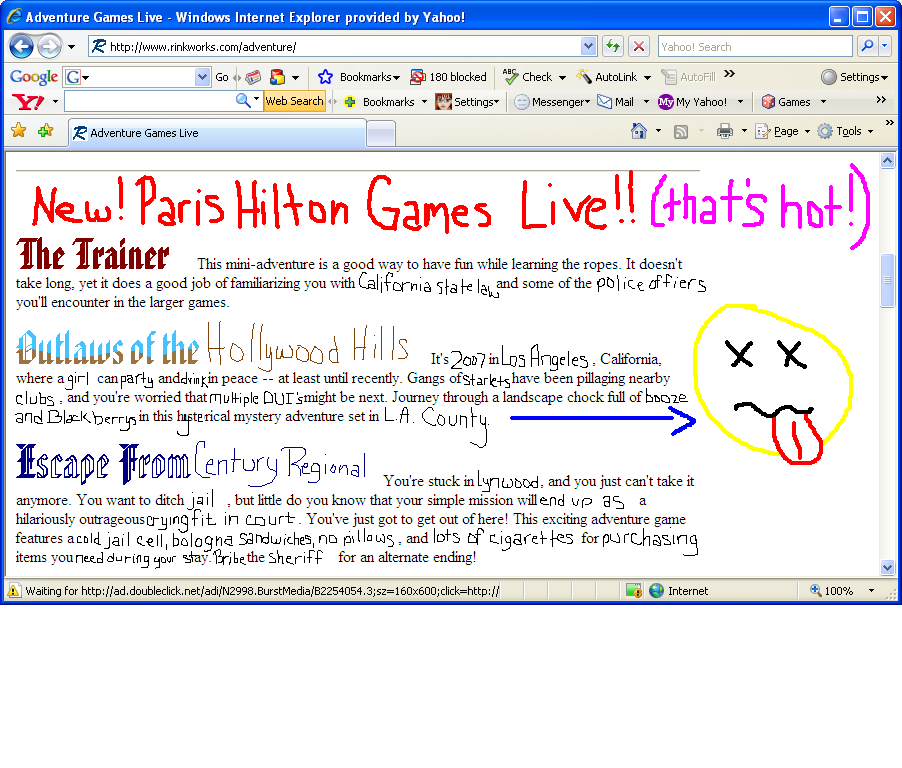Click the Google toolbar Go button
The height and width of the screenshot is (768, 902).
pos(221,77)
